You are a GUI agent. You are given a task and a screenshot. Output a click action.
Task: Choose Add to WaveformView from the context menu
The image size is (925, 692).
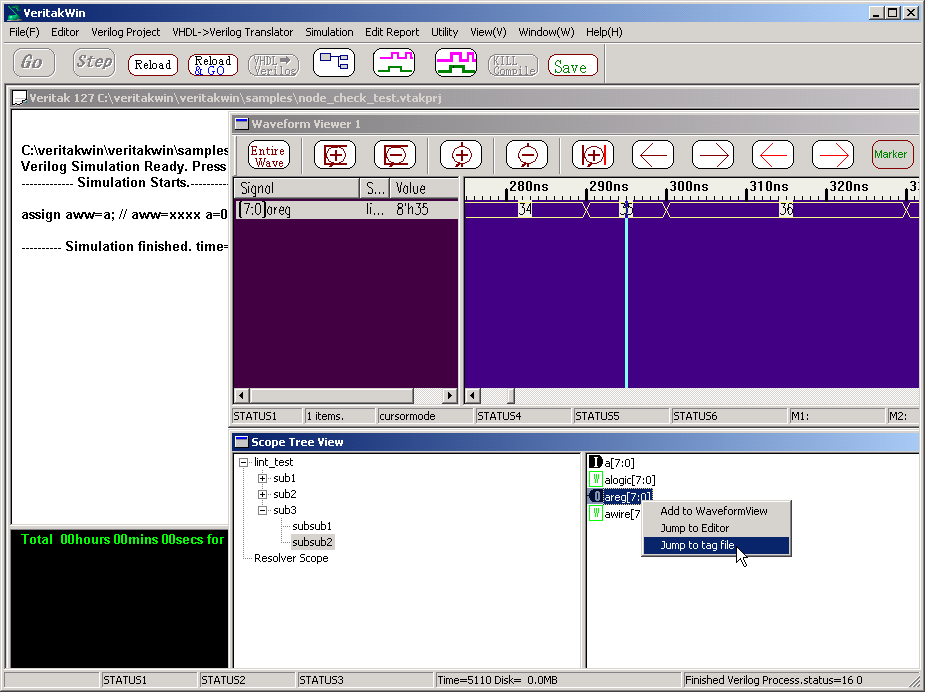(716, 511)
